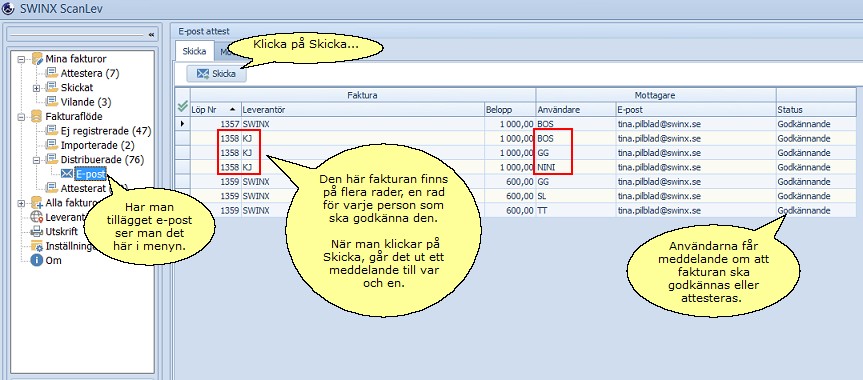The width and height of the screenshot is (863, 380).
Task: Toggle the green checkmark select-all column header
Action: pos(183,107)
